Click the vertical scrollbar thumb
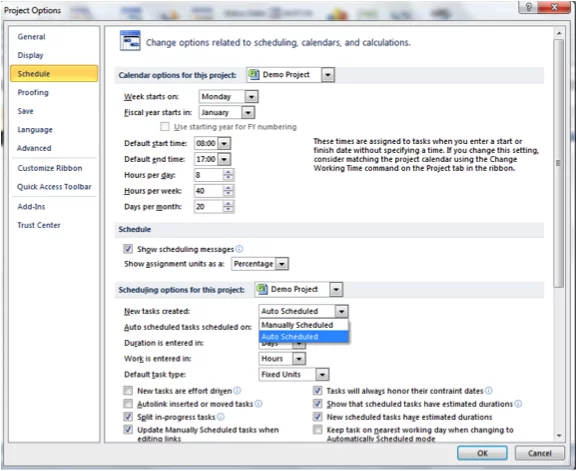The image size is (577, 471). 559,163
